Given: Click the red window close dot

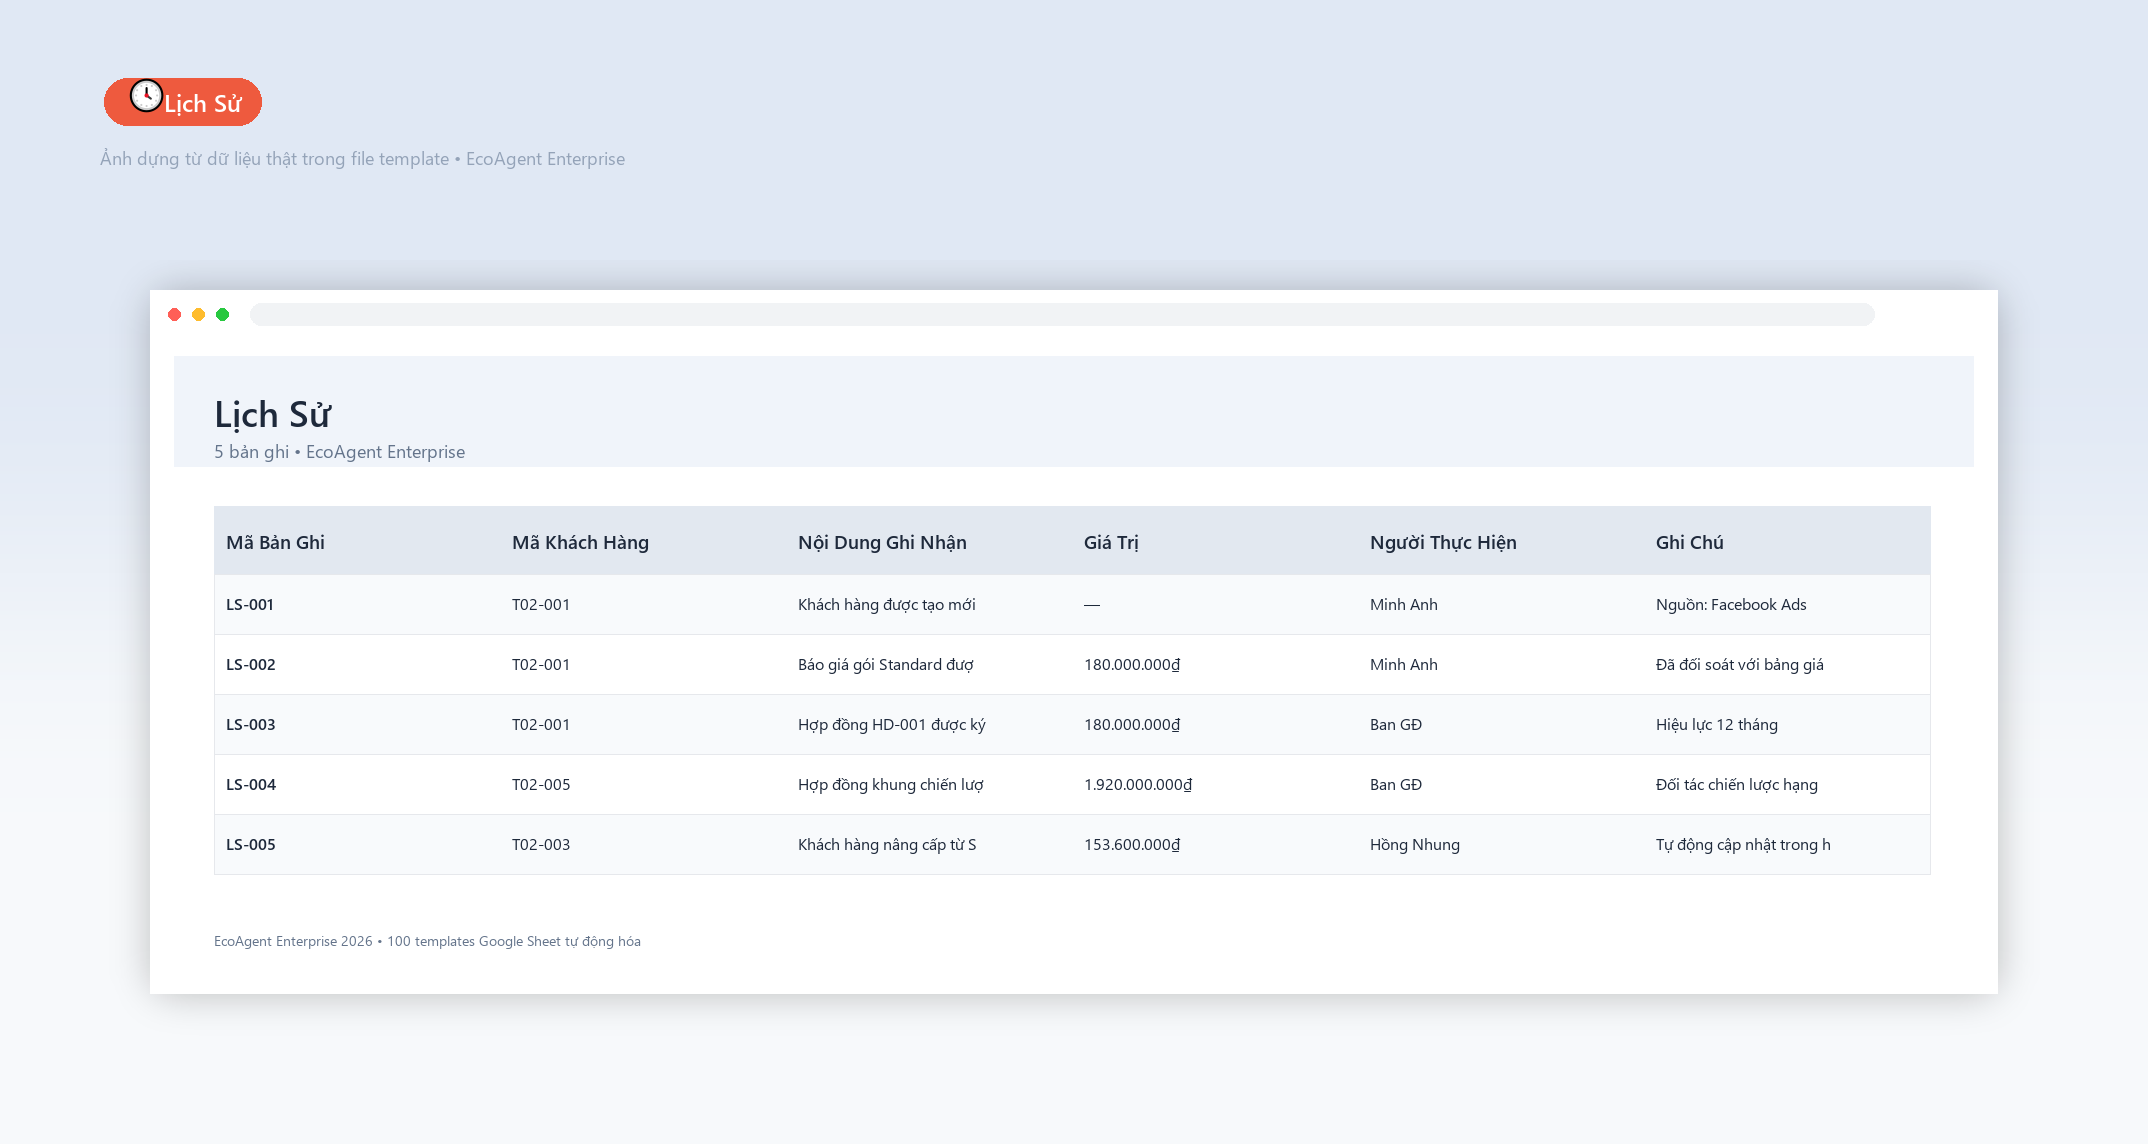Looking at the screenshot, I should coord(175,315).
